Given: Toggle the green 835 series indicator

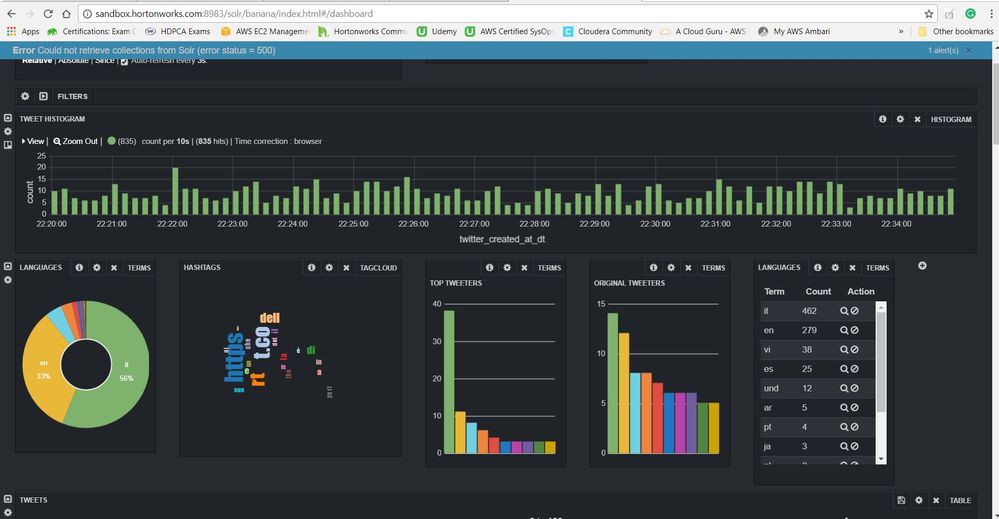Looking at the screenshot, I should coord(111,141).
